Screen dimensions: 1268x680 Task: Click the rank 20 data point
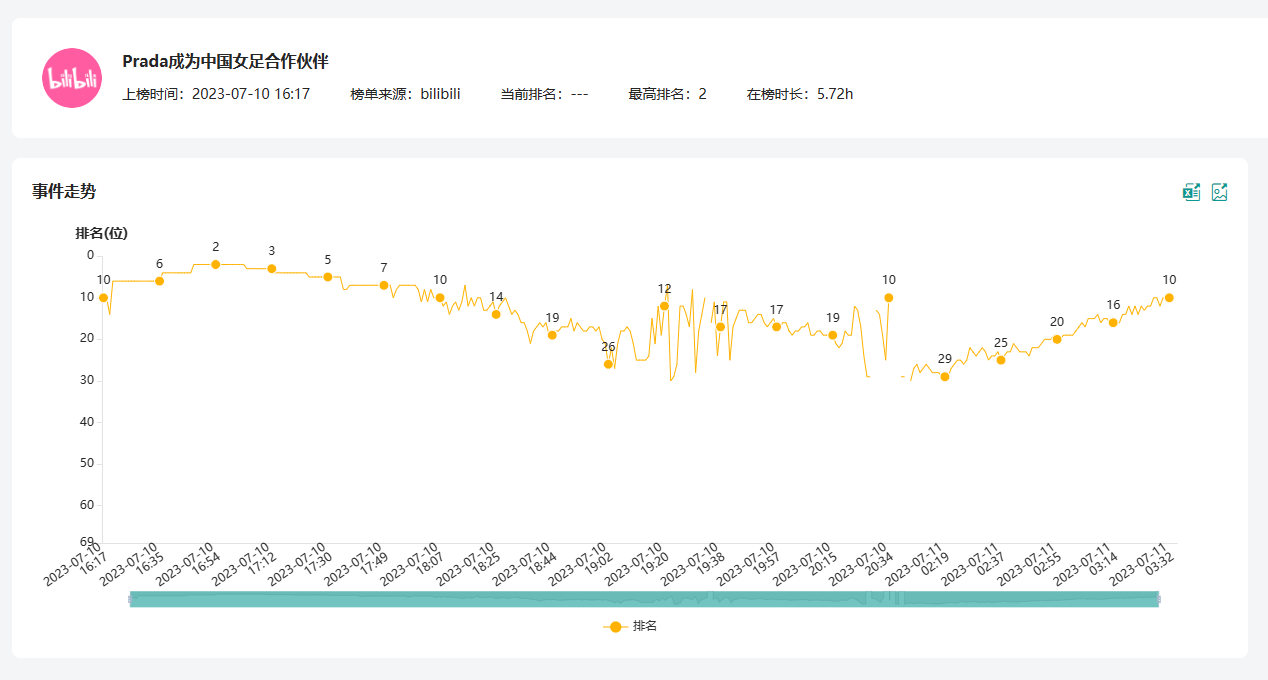click(x=1057, y=339)
